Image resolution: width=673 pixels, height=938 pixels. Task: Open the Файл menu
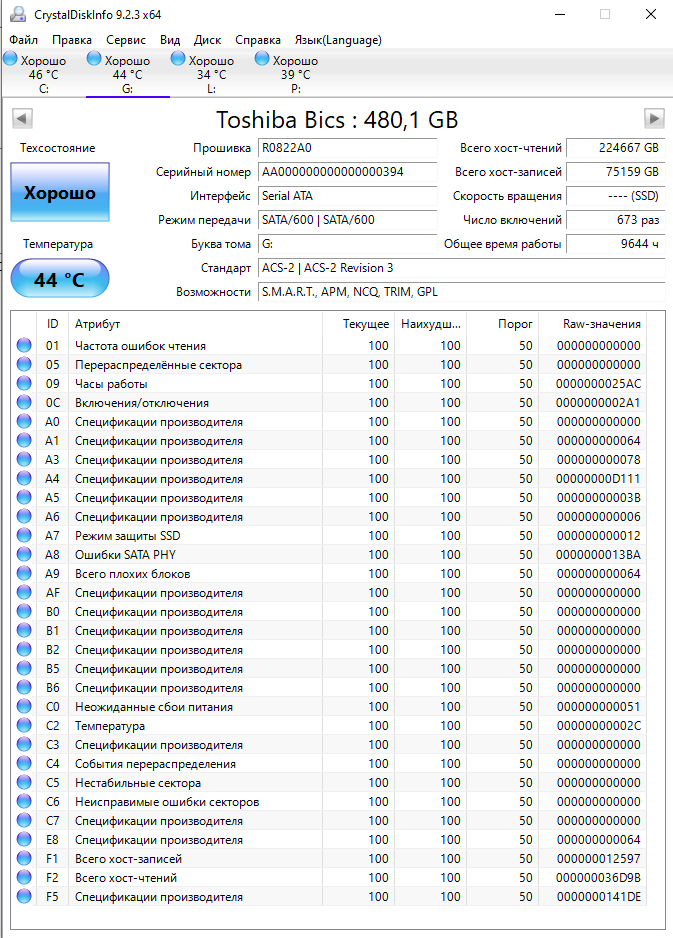point(23,40)
